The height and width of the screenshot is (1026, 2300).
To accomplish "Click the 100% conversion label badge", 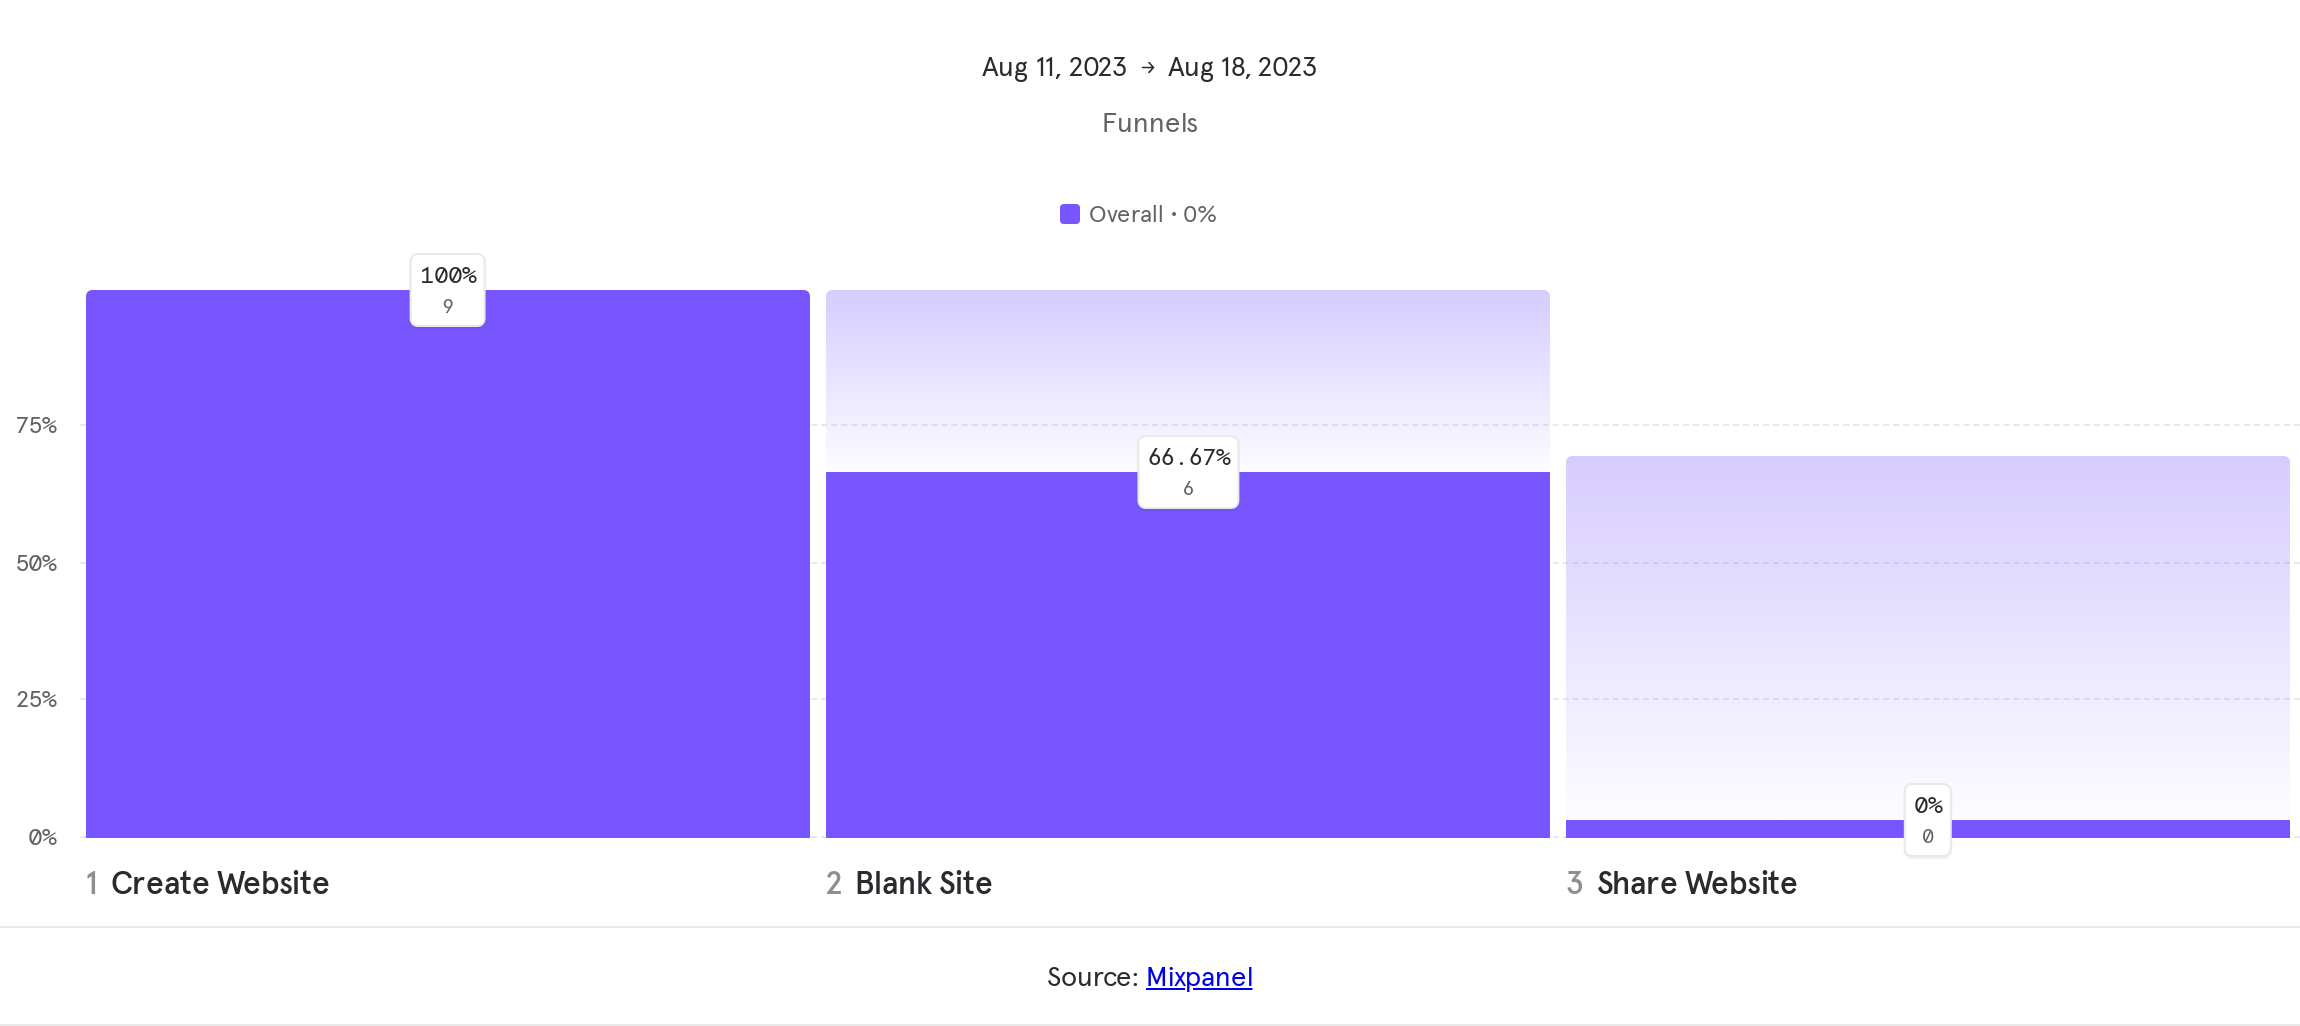I will click(447, 290).
